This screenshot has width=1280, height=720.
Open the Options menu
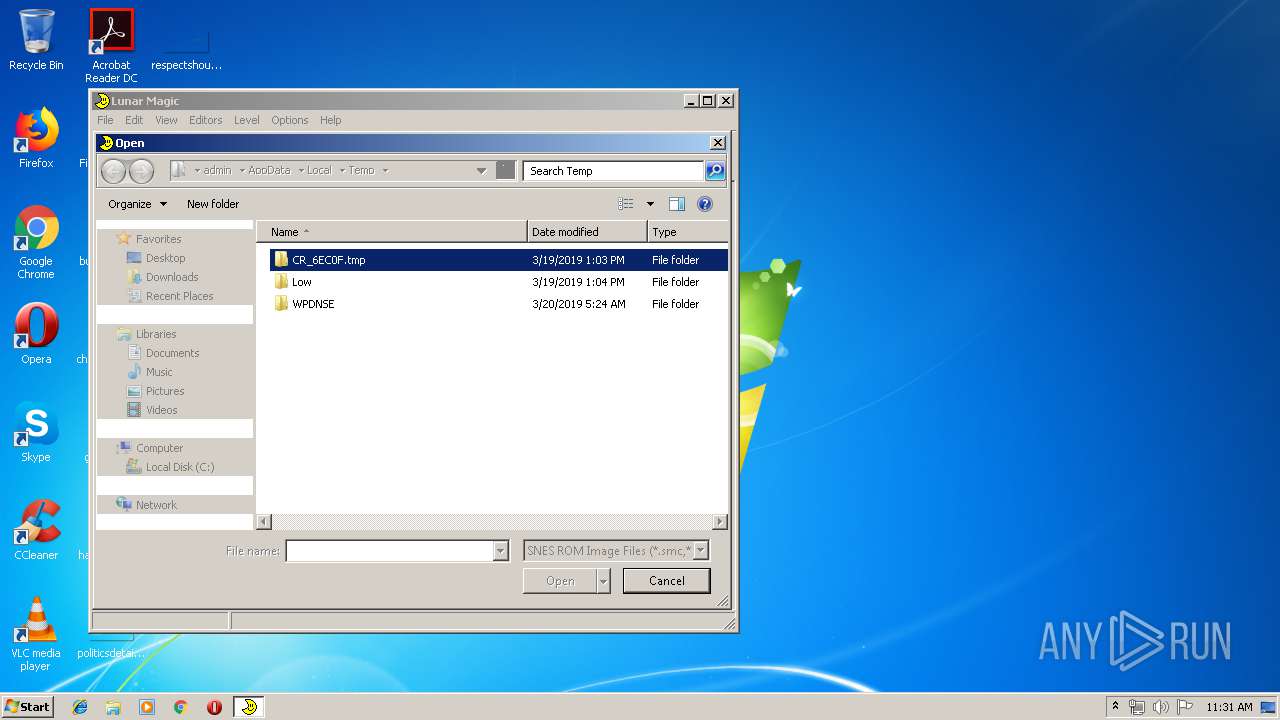pyautogui.click(x=290, y=120)
